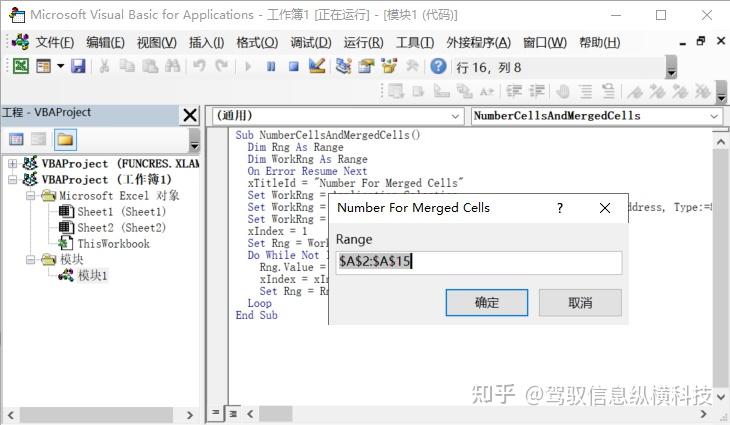Open the 运行(R) menu
Viewport: 730px width, 425px height.
pyautogui.click(x=364, y=43)
